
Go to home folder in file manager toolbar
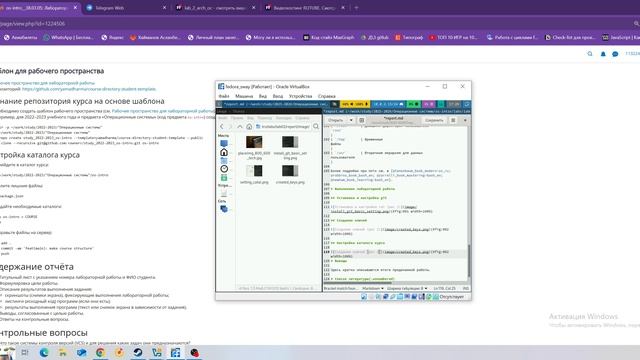pos(249,127)
